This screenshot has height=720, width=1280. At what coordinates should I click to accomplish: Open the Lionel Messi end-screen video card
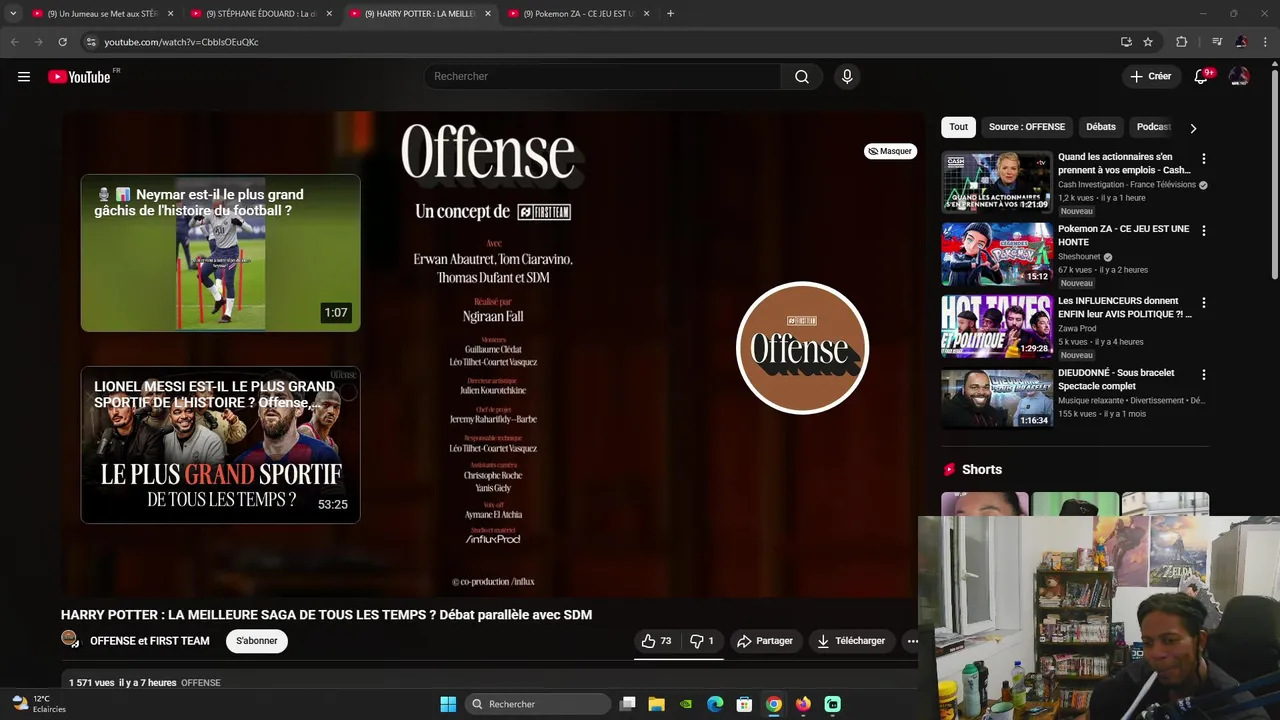click(x=220, y=445)
